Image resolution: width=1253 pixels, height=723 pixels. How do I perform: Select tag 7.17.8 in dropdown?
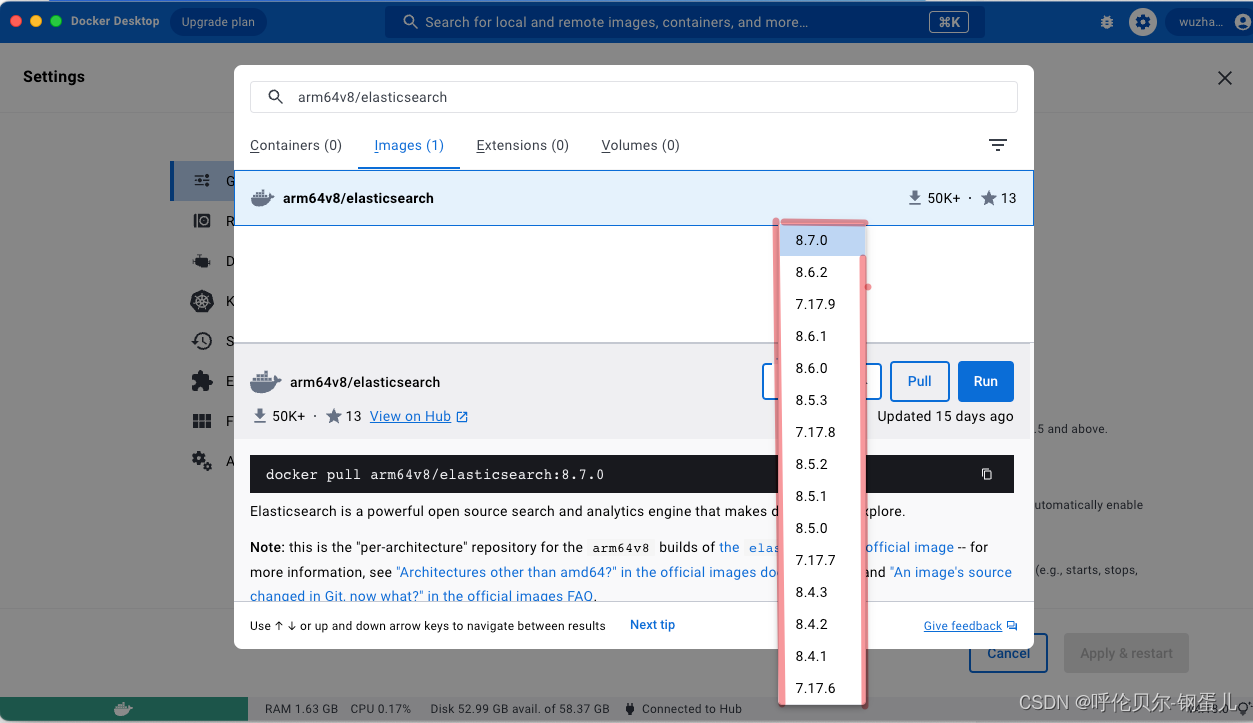[x=822, y=432]
